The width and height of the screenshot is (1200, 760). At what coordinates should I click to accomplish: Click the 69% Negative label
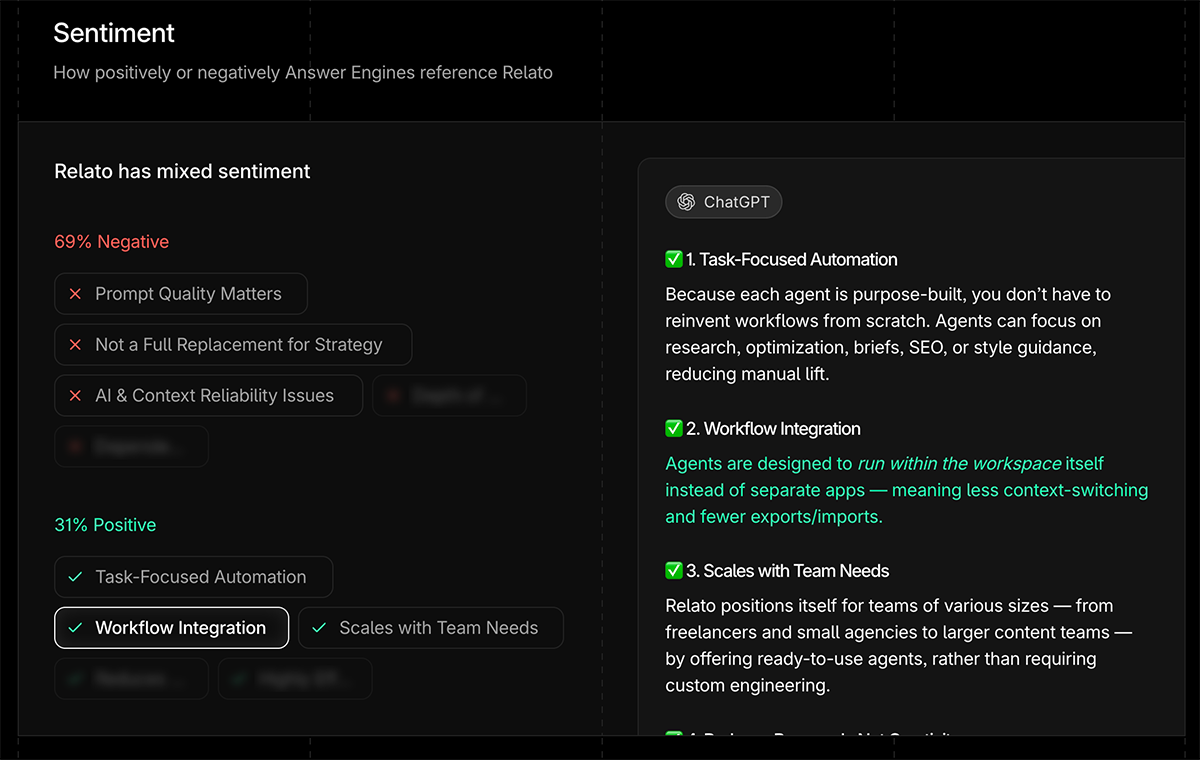point(111,242)
